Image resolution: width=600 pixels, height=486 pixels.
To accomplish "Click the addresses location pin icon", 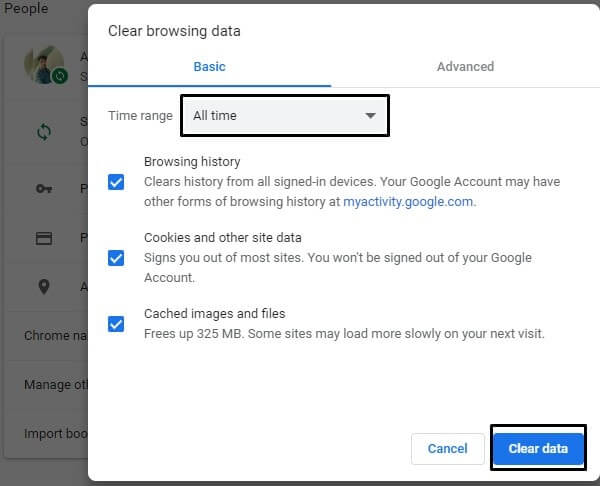I will click(44, 287).
